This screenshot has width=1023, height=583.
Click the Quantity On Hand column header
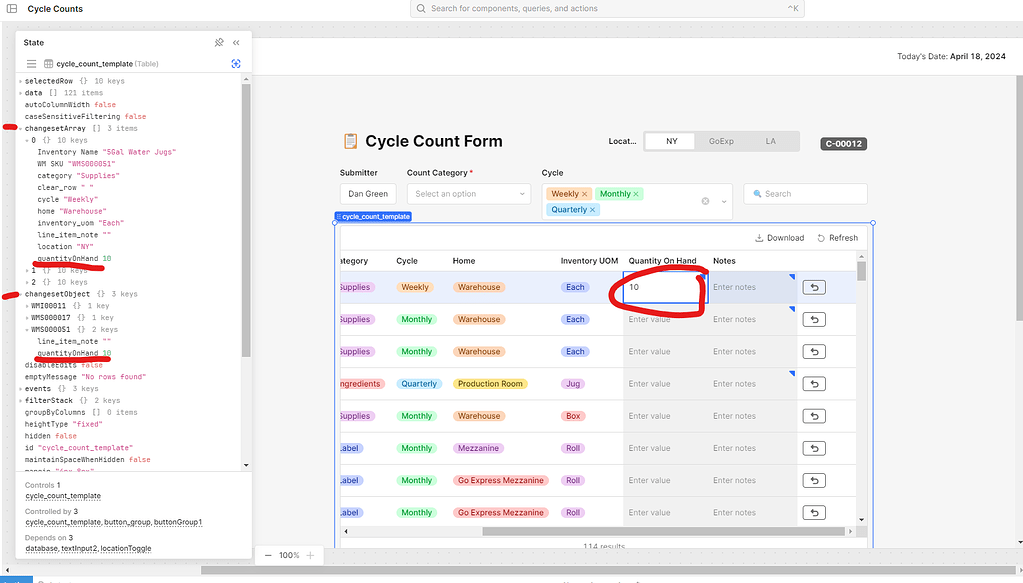[662, 262]
